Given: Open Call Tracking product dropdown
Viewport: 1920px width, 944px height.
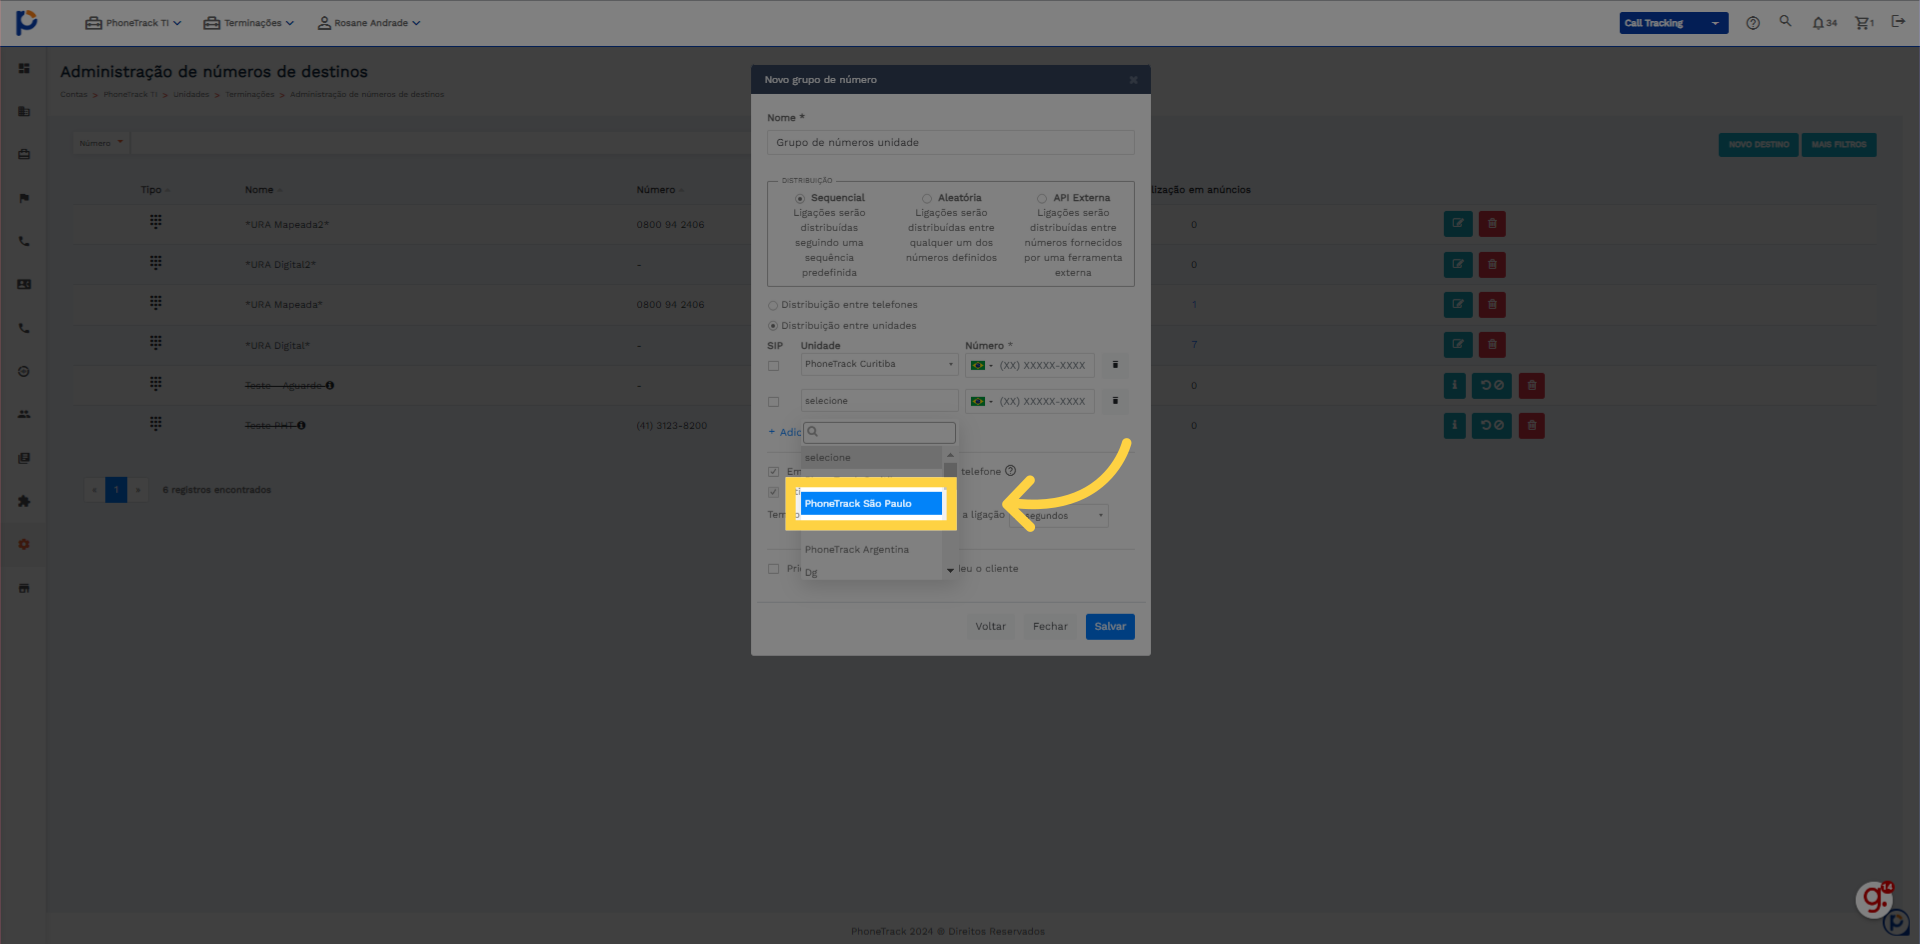Looking at the screenshot, I should [1673, 23].
